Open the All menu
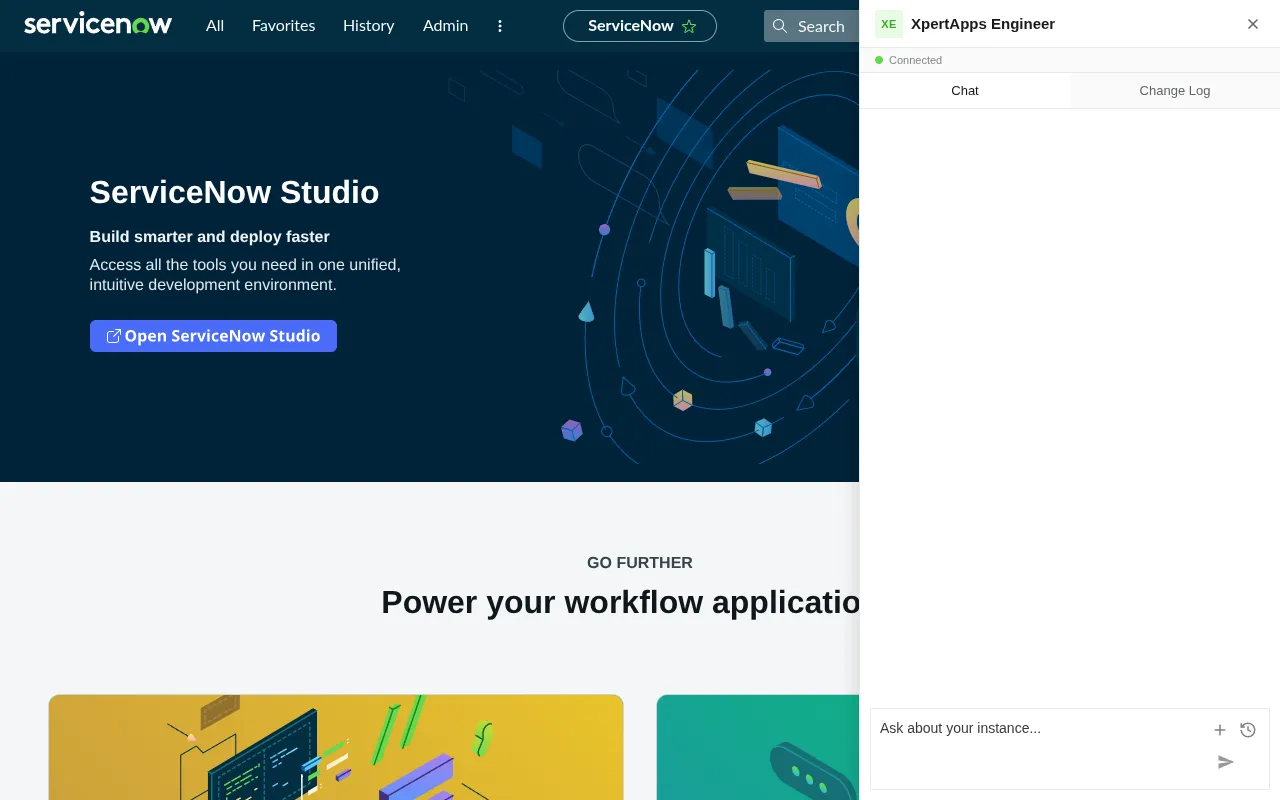This screenshot has height=800, width=1280. click(215, 26)
